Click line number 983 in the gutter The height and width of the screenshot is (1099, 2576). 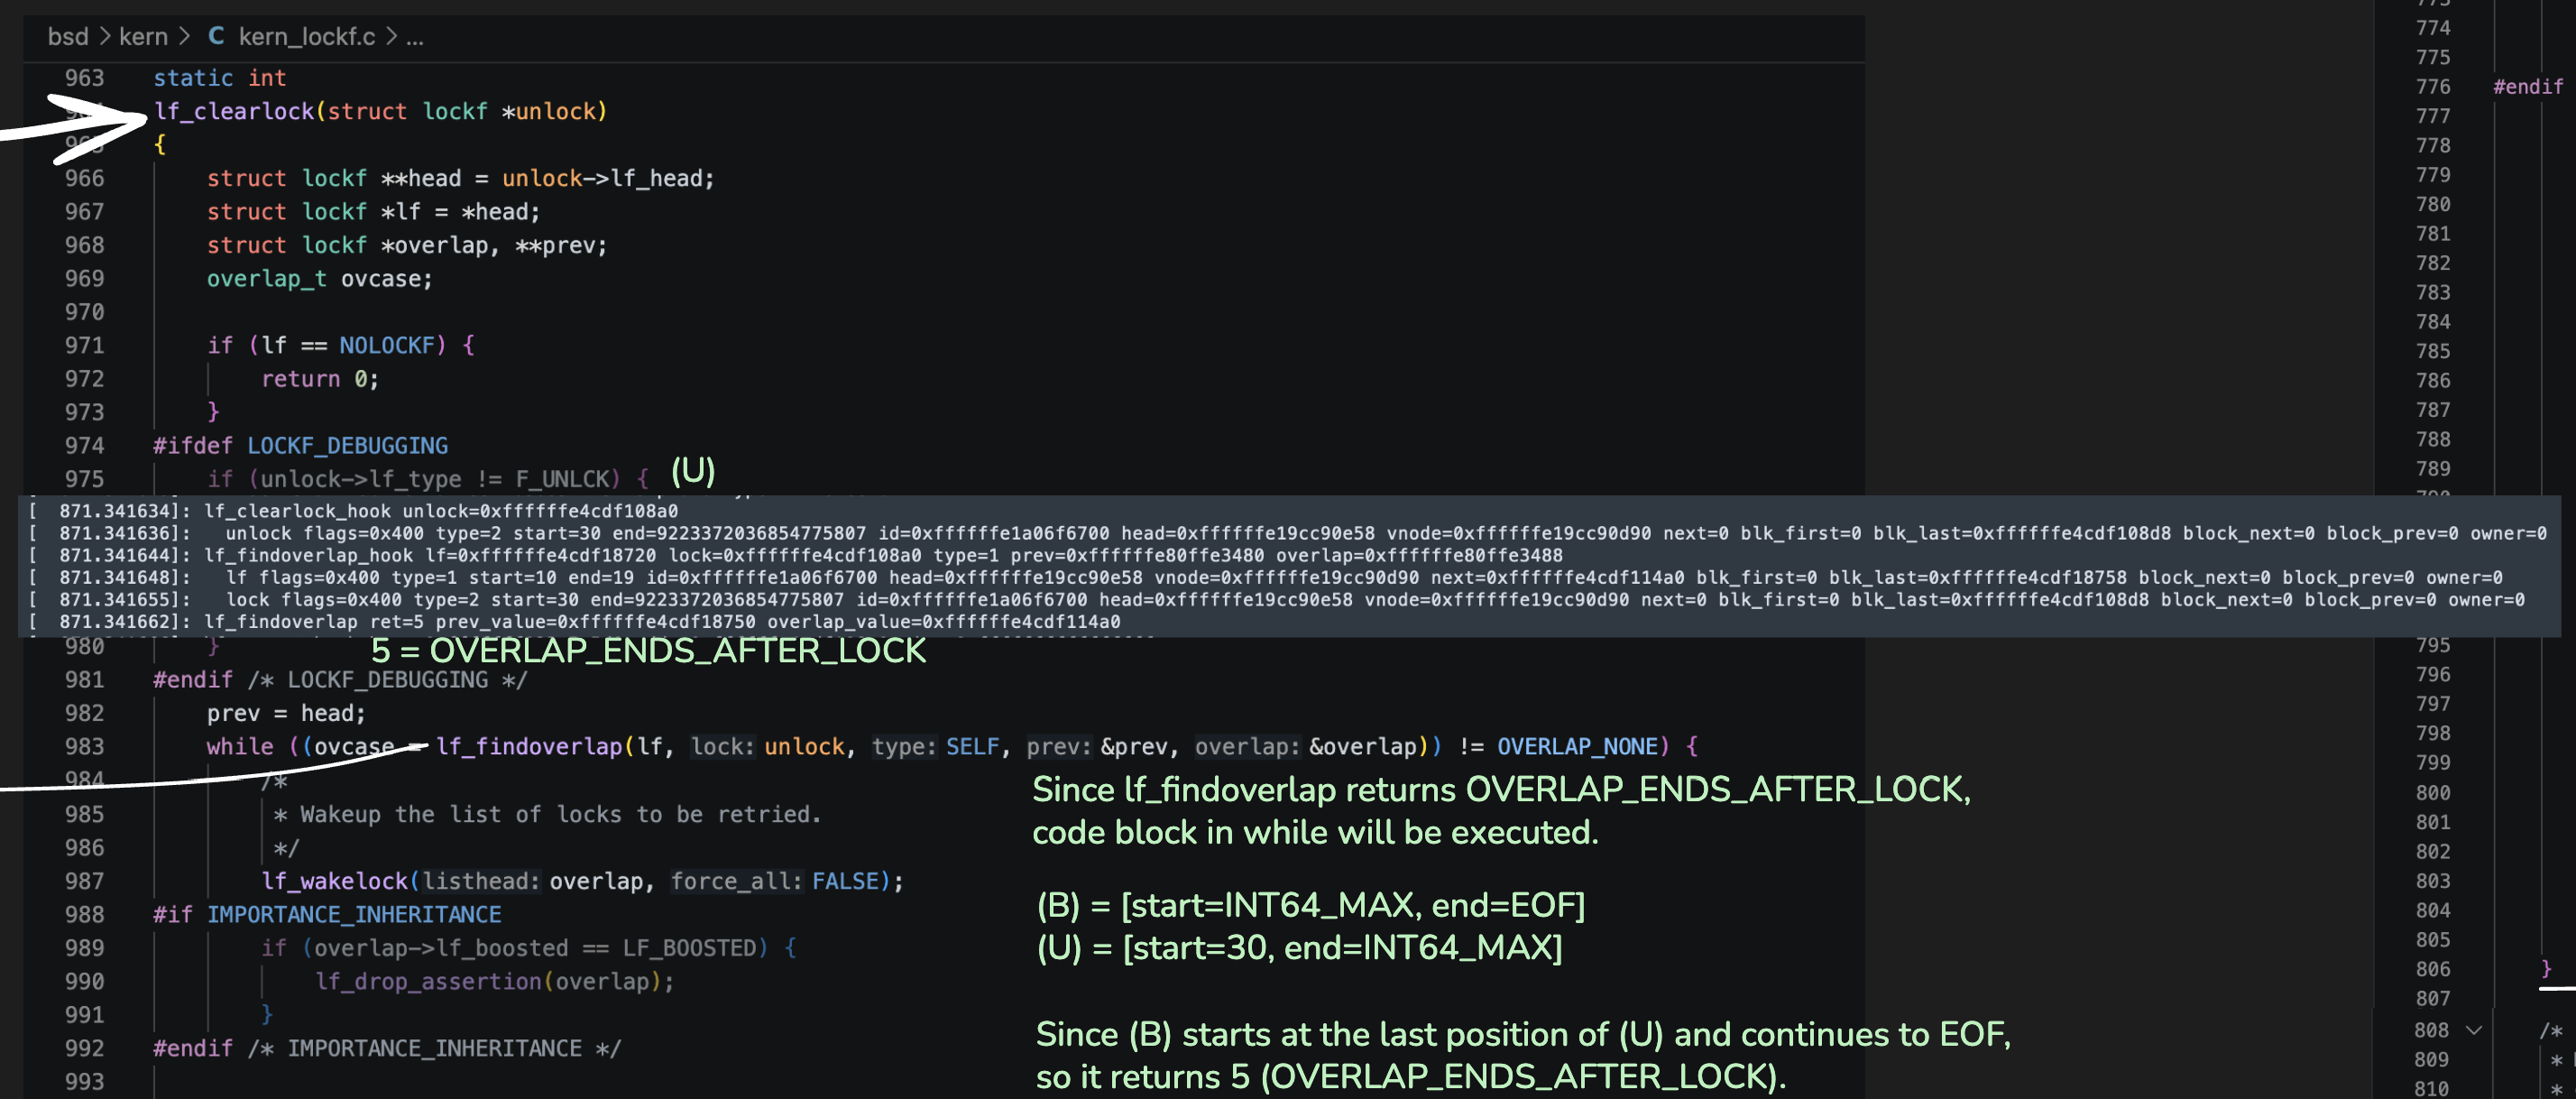pyautogui.click(x=84, y=746)
